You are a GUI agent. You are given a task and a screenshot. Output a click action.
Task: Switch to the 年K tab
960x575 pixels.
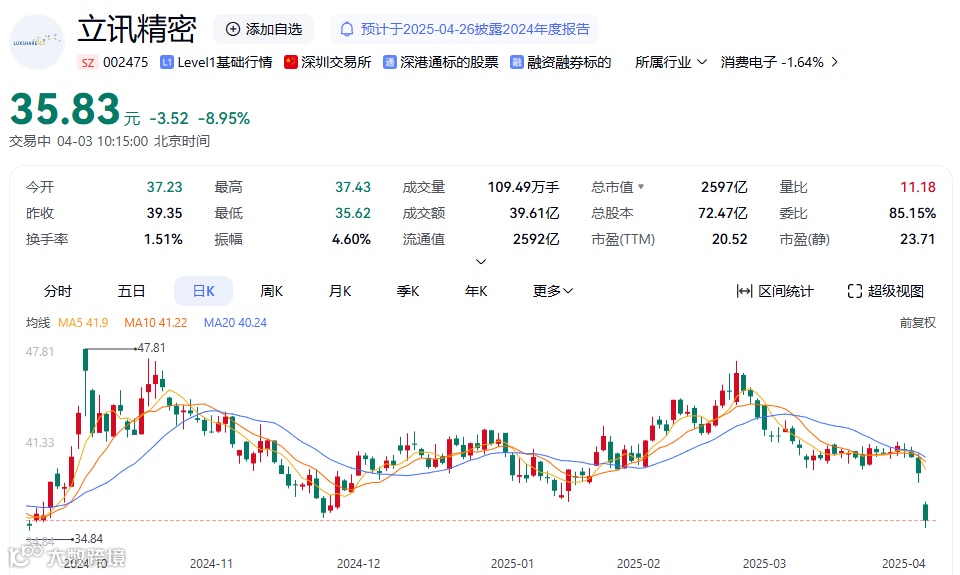point(476,291)
